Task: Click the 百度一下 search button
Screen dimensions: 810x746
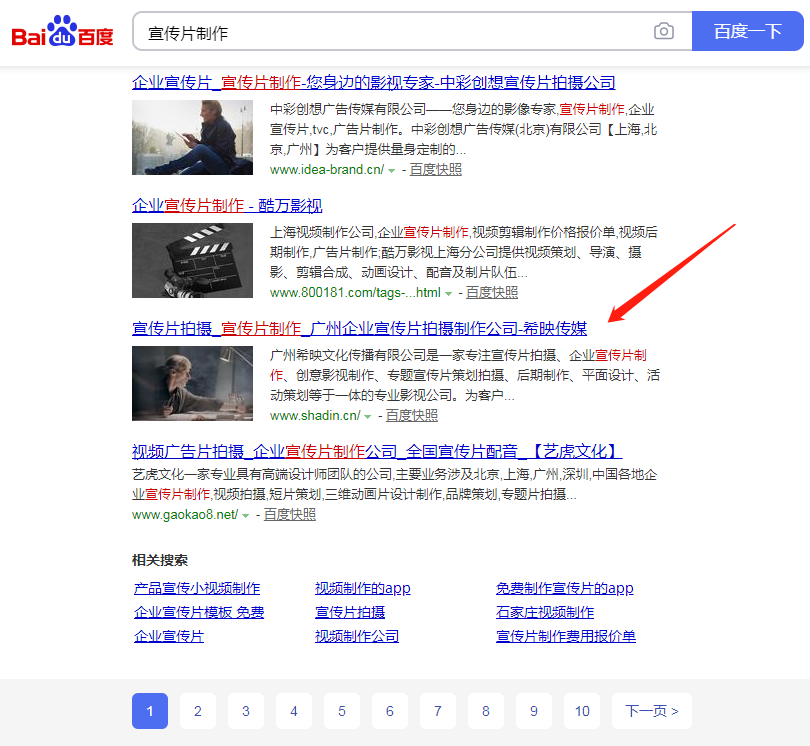Action: (x=747, y=31)
